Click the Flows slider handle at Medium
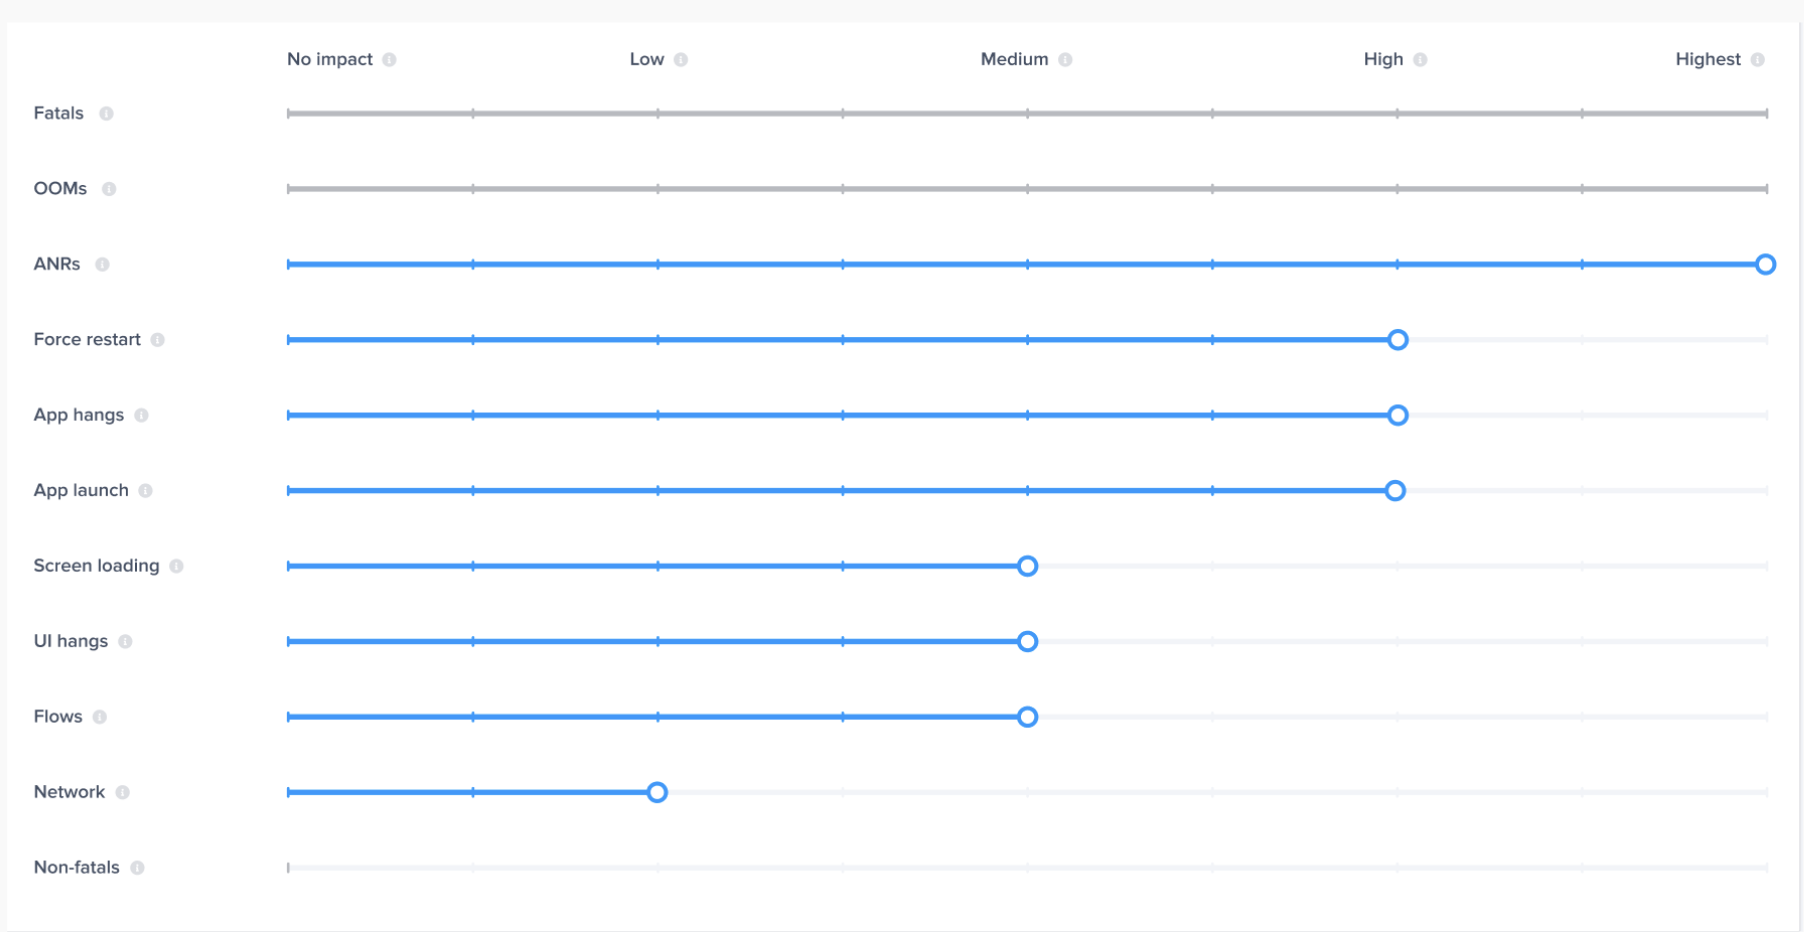The image size is (1804, 932). pyautogui.click(x=1027, y=717)
